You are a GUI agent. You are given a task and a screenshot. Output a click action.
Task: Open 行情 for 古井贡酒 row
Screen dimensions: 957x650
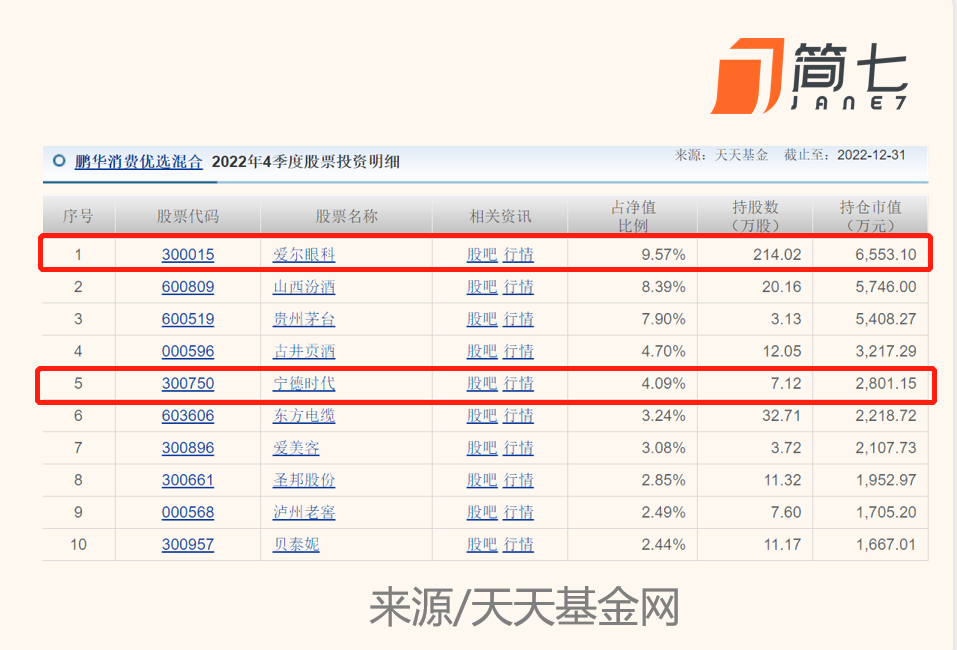[x=518, y=352]
